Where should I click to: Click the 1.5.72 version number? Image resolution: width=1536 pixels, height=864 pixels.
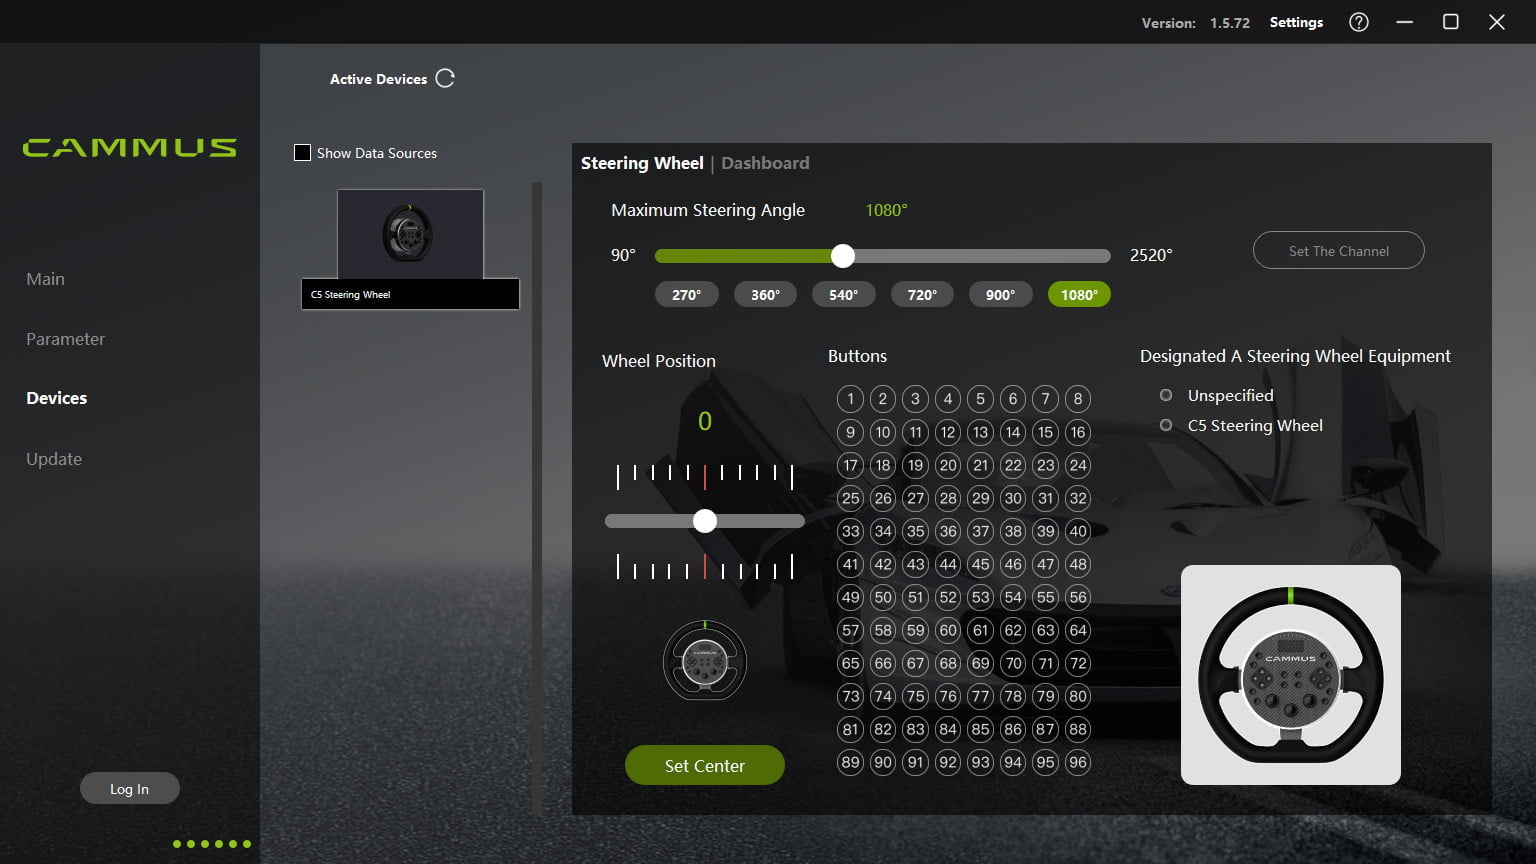1230,23
